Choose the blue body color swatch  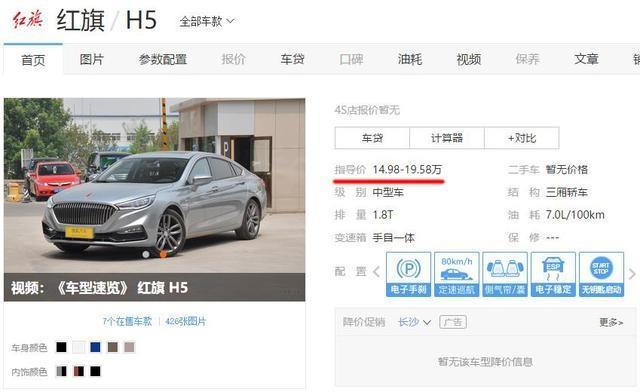[x=95, y=347]
